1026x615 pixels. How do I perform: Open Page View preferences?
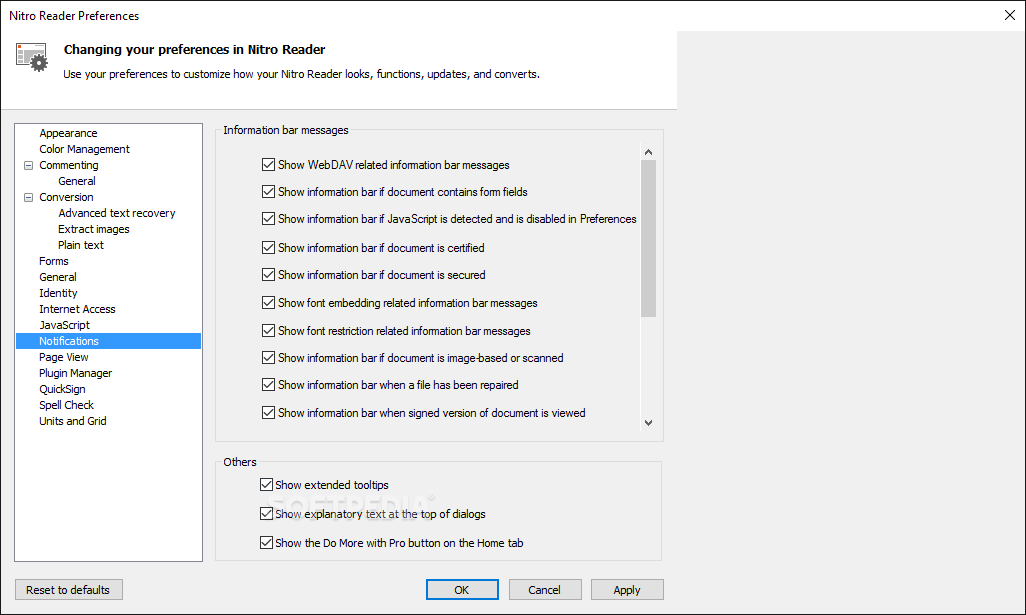[63, 357]
